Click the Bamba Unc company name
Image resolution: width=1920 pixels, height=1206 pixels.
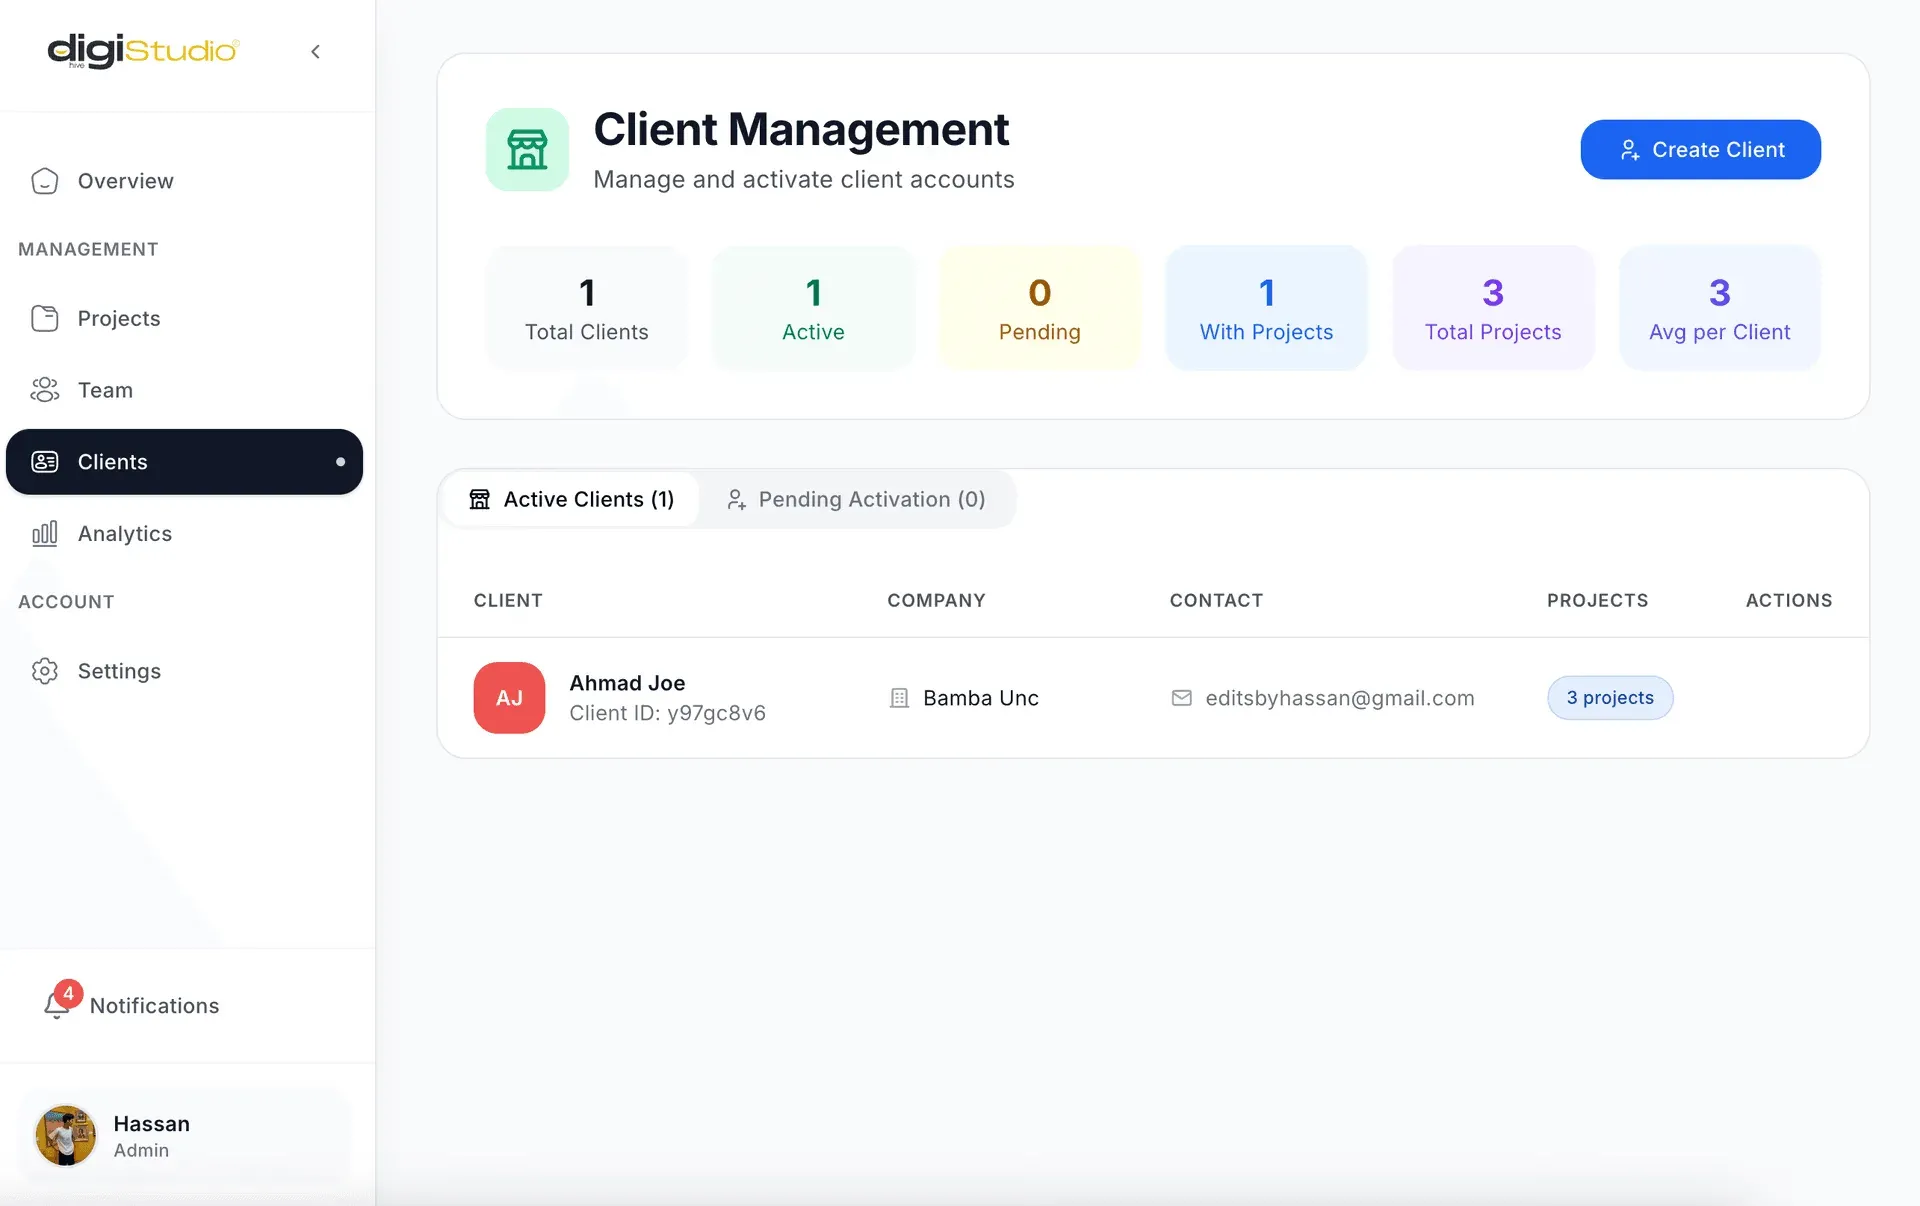coord(981,698)
